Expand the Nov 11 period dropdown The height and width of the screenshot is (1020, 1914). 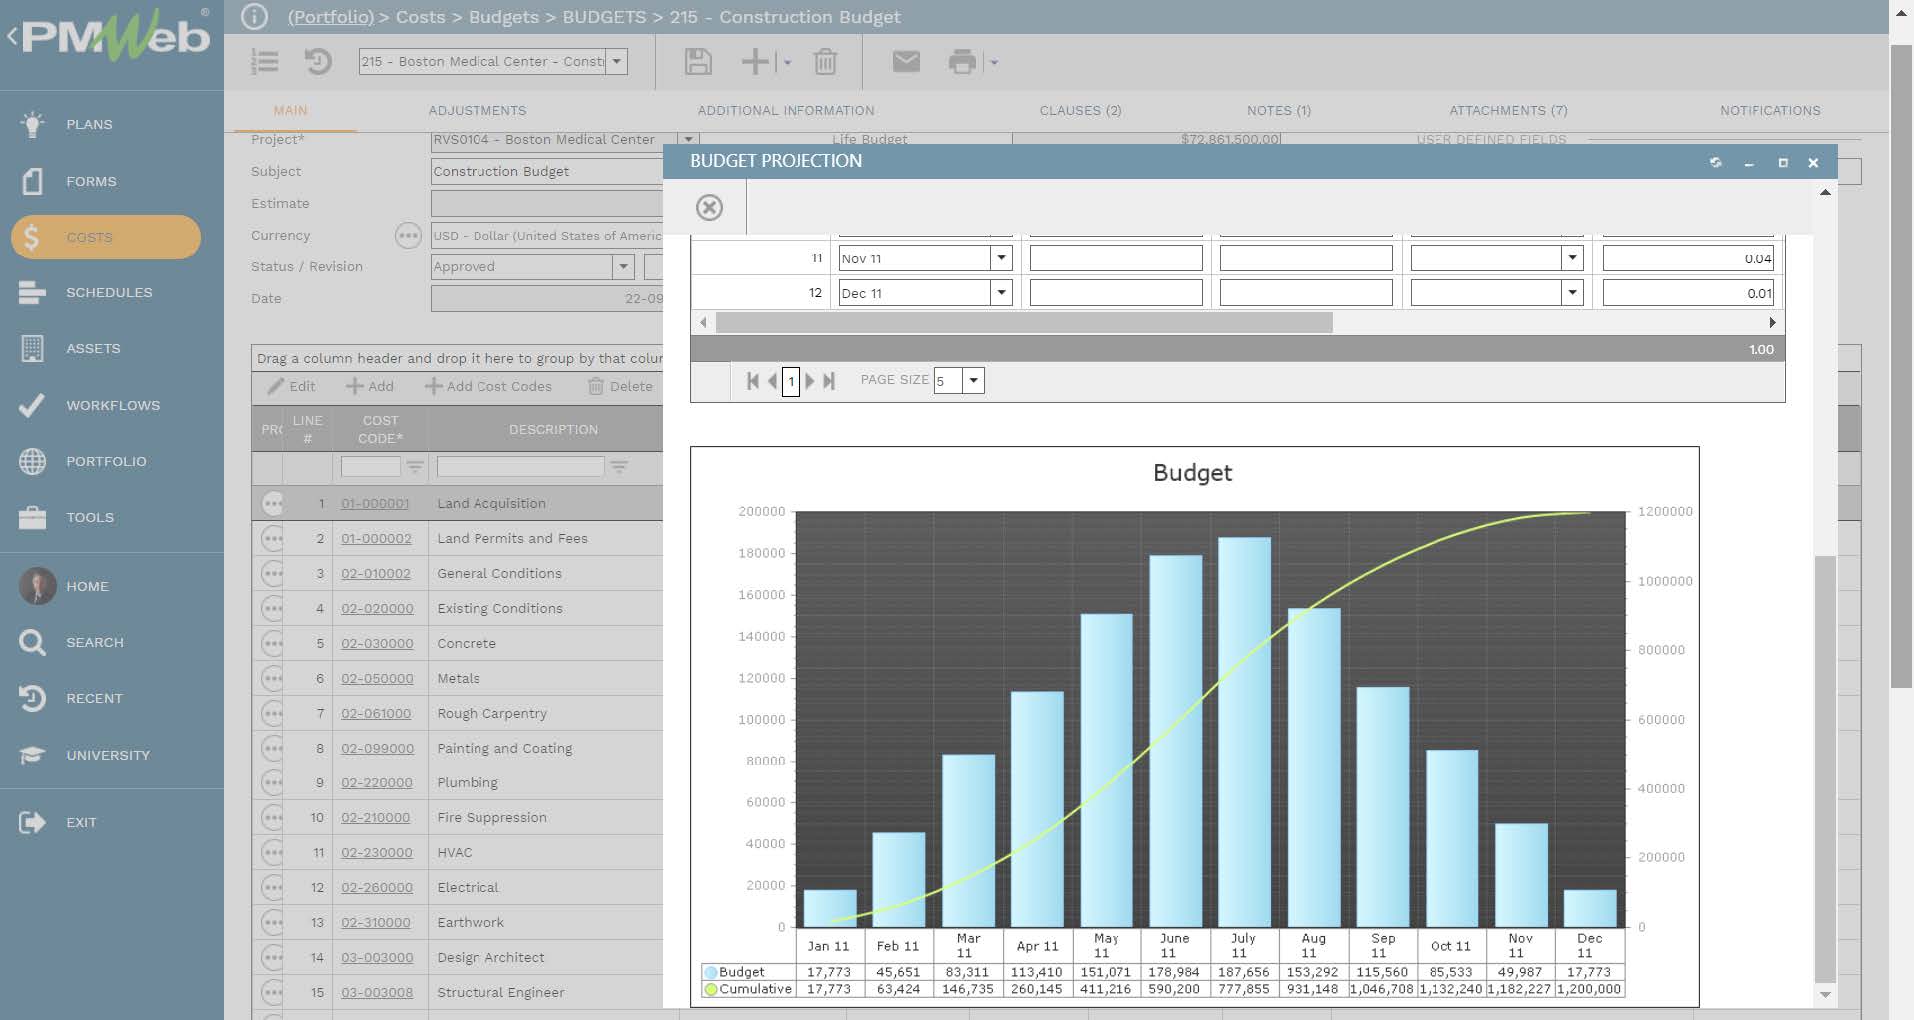click(x=1000, y=258)
